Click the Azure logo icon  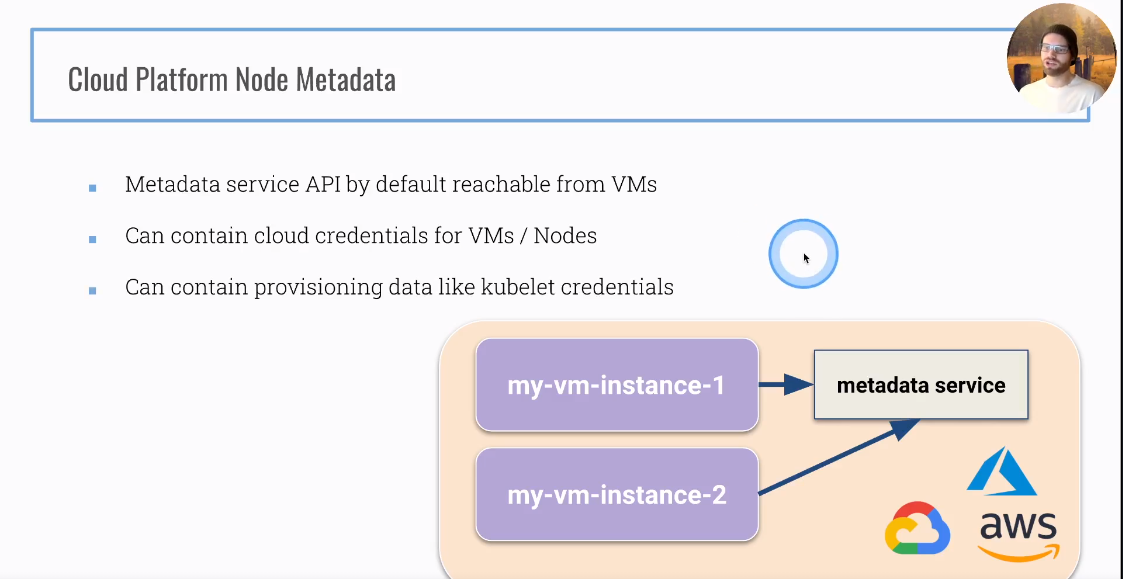[x=1001, y=472]
